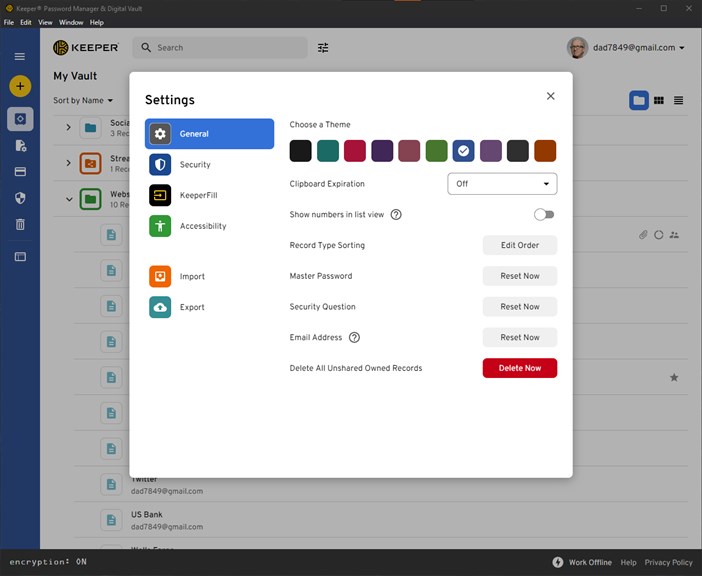Click help icon beside Show numbers
702x576 pixels.
(x=396, y=214)
